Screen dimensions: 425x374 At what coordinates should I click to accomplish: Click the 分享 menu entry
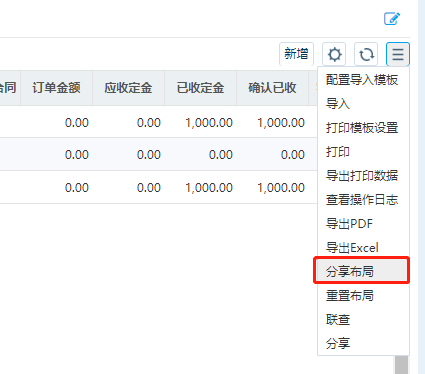pos(362,343)
